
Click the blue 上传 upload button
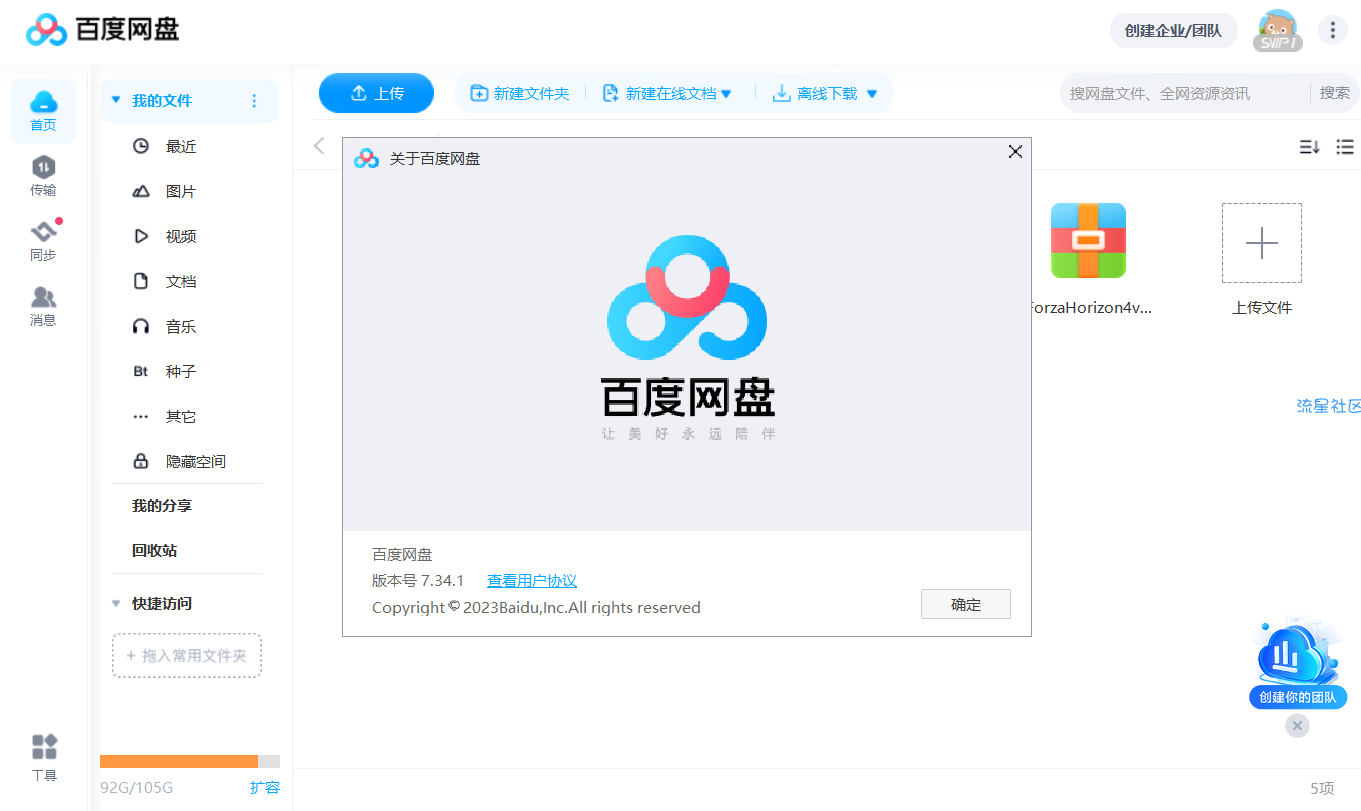click(x=376, y=93)
